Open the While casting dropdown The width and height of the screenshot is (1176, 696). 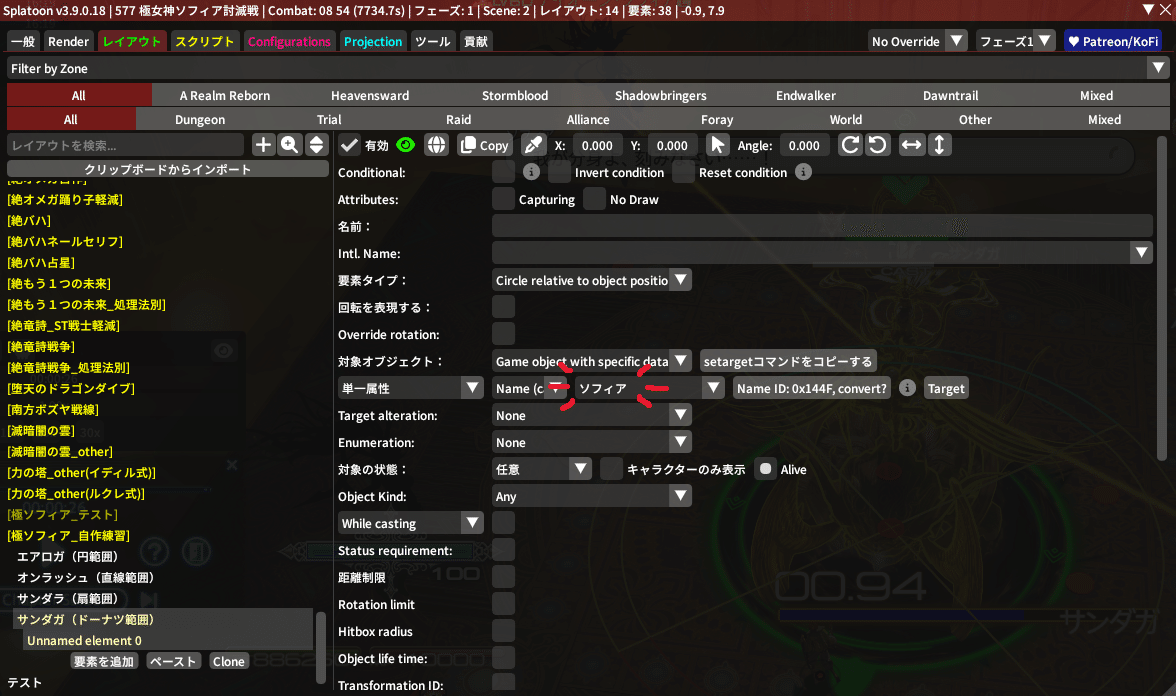point(411,523)
